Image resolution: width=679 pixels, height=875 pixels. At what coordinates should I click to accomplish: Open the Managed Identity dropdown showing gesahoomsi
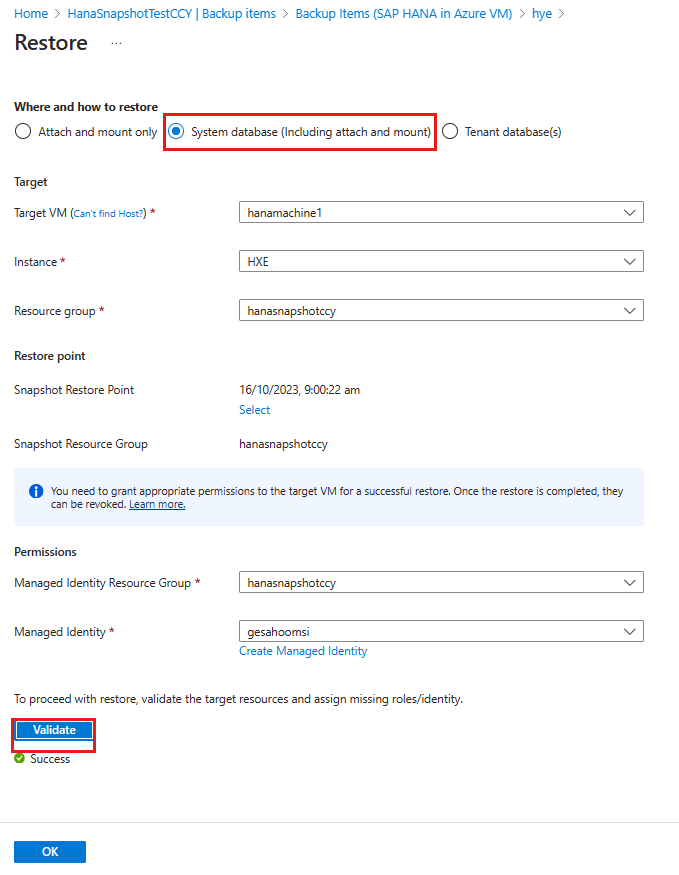tap(440, 631)
